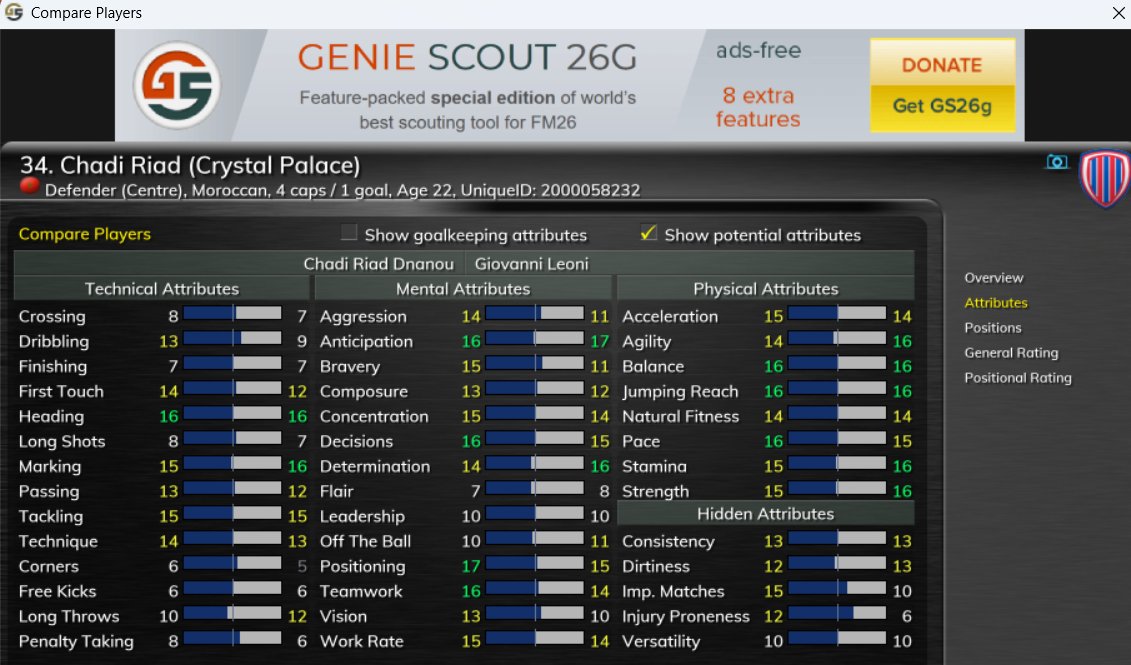
Task: Open Positional Rating view
Action: pos(1018,378)
